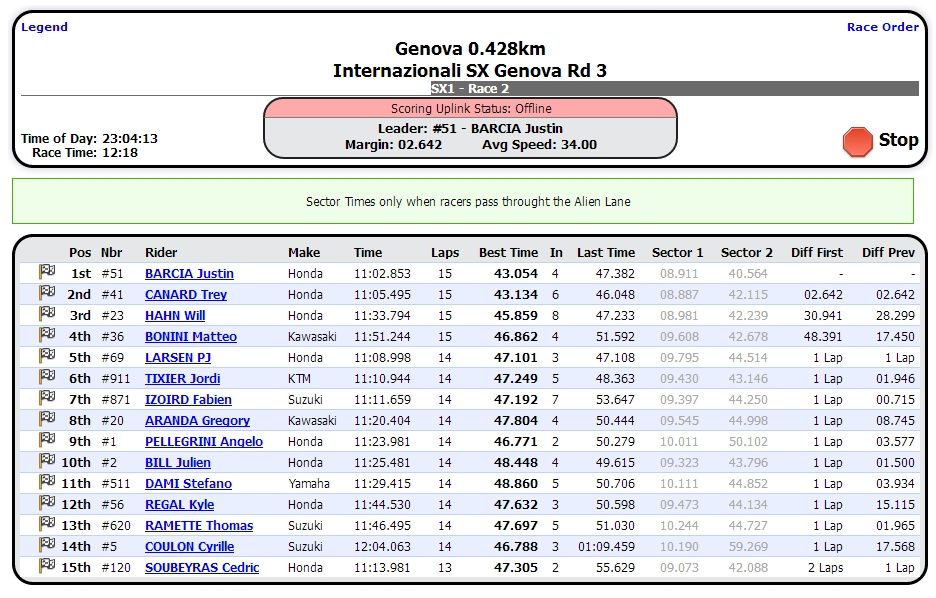Click the flag icon in CANARD Trey's row

tap(46, 293)
